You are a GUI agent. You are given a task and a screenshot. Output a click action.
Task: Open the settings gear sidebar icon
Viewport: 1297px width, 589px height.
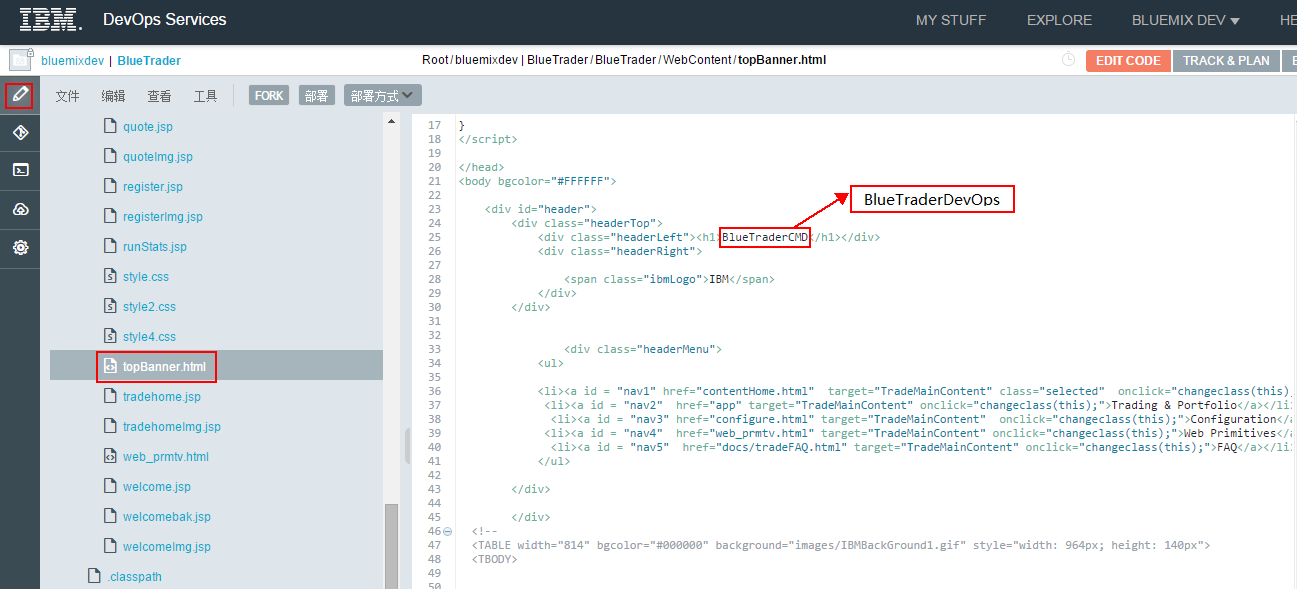click(20, 247)
